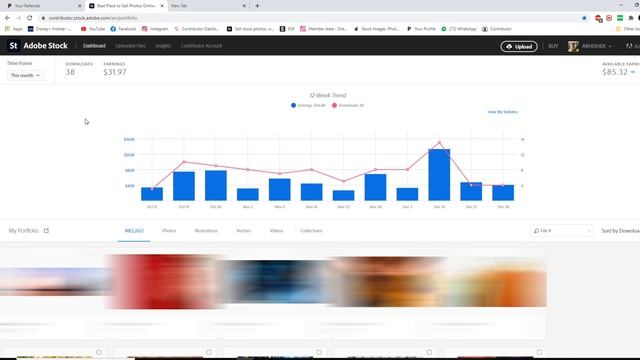Go back with the browser back arrow
Viewport: 640px width, 360px height.
pyautogui.click(x=7, y=18)
